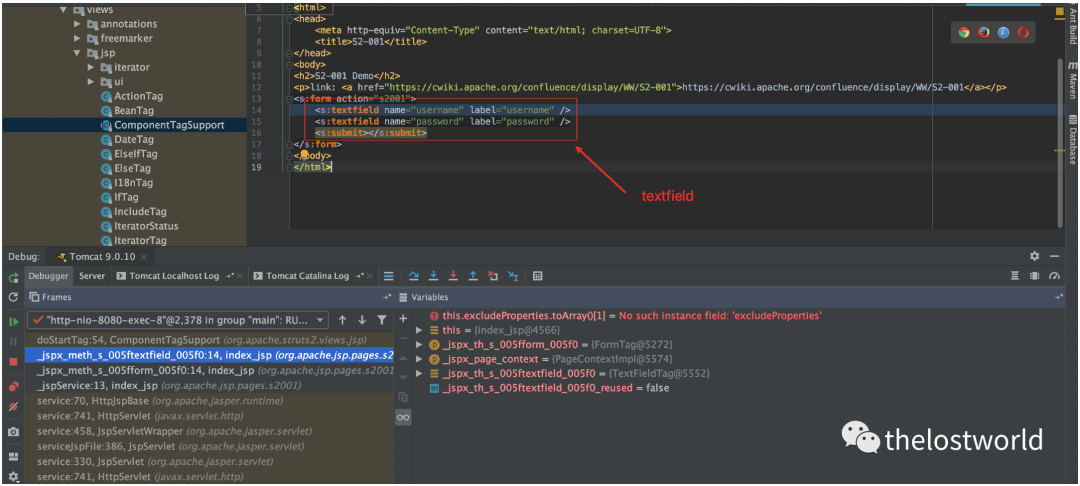Switch to the Server tab
The width and height of the screenshot is (1080, 486).
(x=92, y=276)
